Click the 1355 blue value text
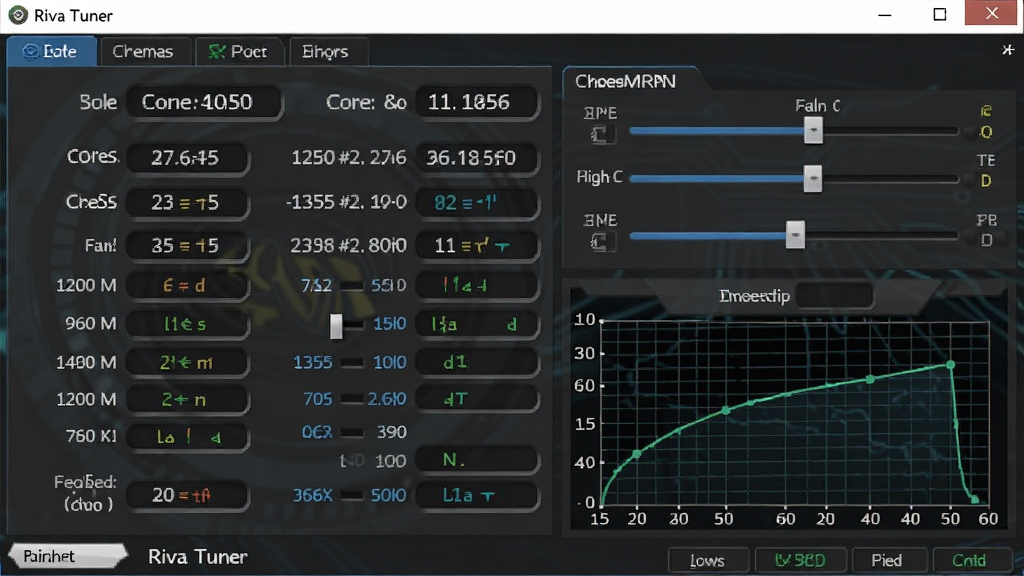Screen dimensions: 1024x576 point(313,362)
